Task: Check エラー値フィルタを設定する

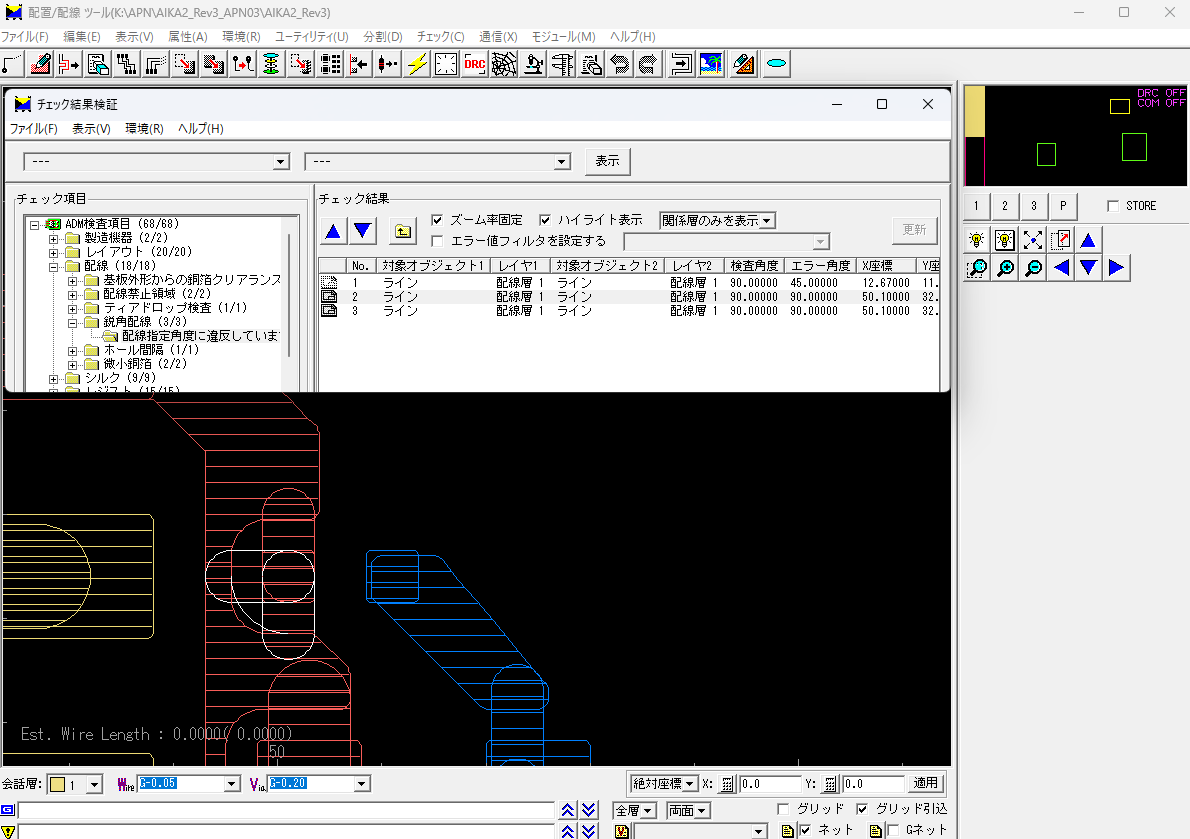Action: click(437, 240)
